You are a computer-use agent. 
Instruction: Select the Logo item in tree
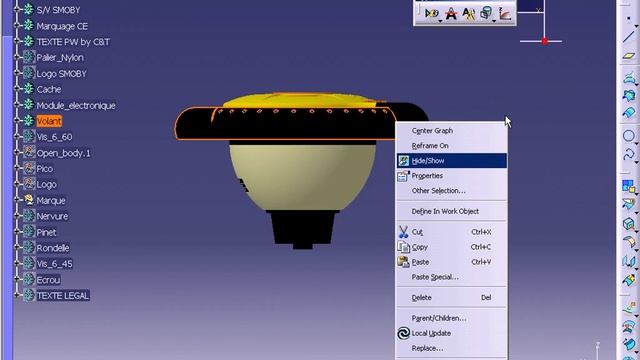click(x=47, y=184)
